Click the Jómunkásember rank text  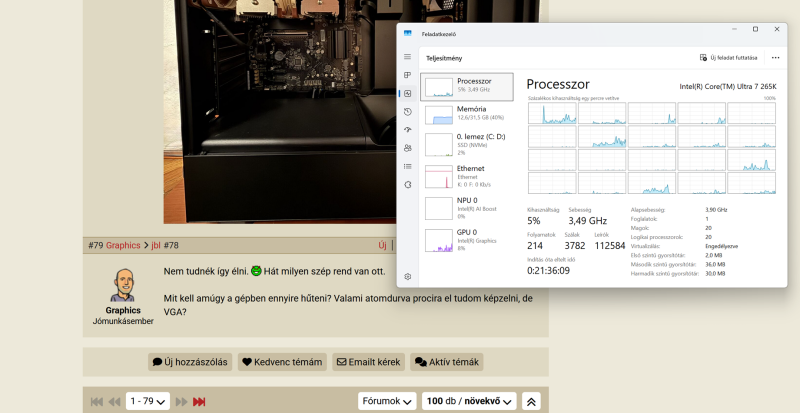123,321
